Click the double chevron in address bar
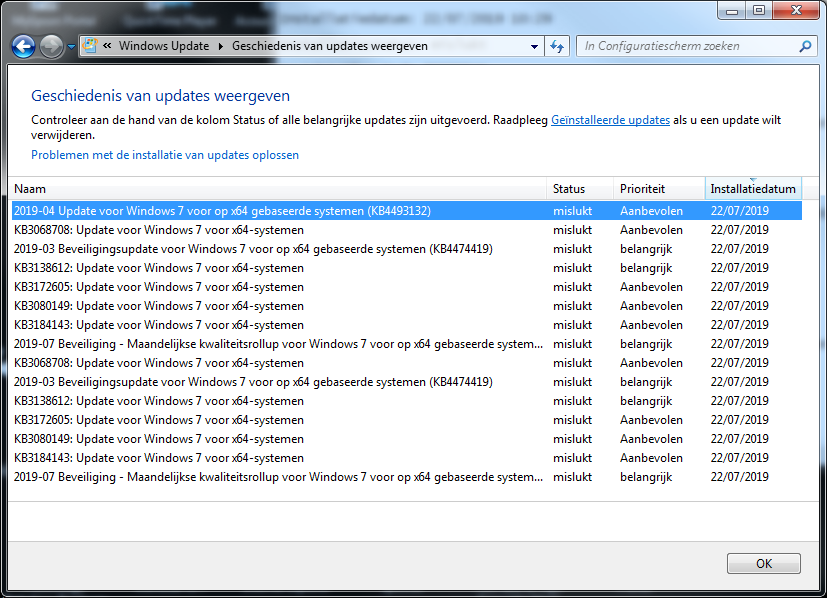827x598 pixels. (107, 46)
